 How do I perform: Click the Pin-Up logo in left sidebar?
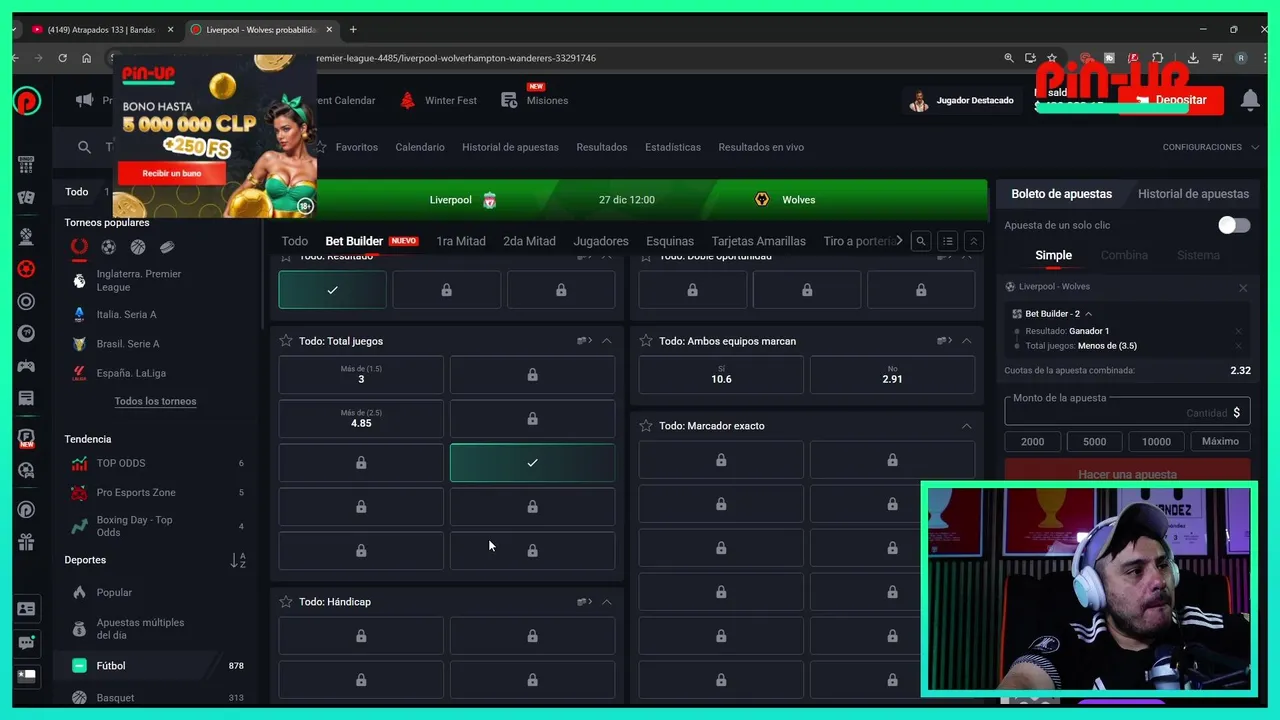[27, 100]
